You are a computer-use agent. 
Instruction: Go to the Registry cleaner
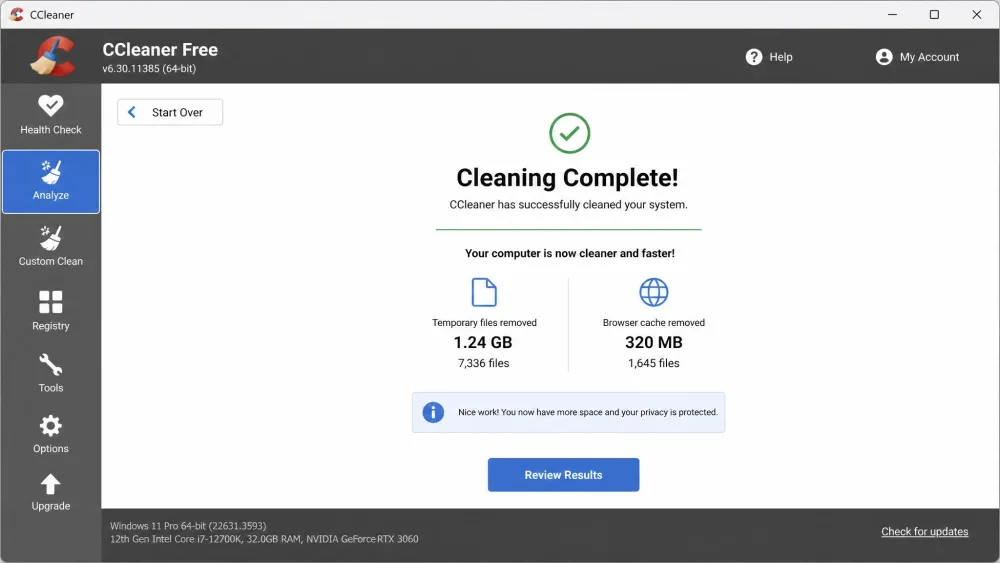[50, 311]
